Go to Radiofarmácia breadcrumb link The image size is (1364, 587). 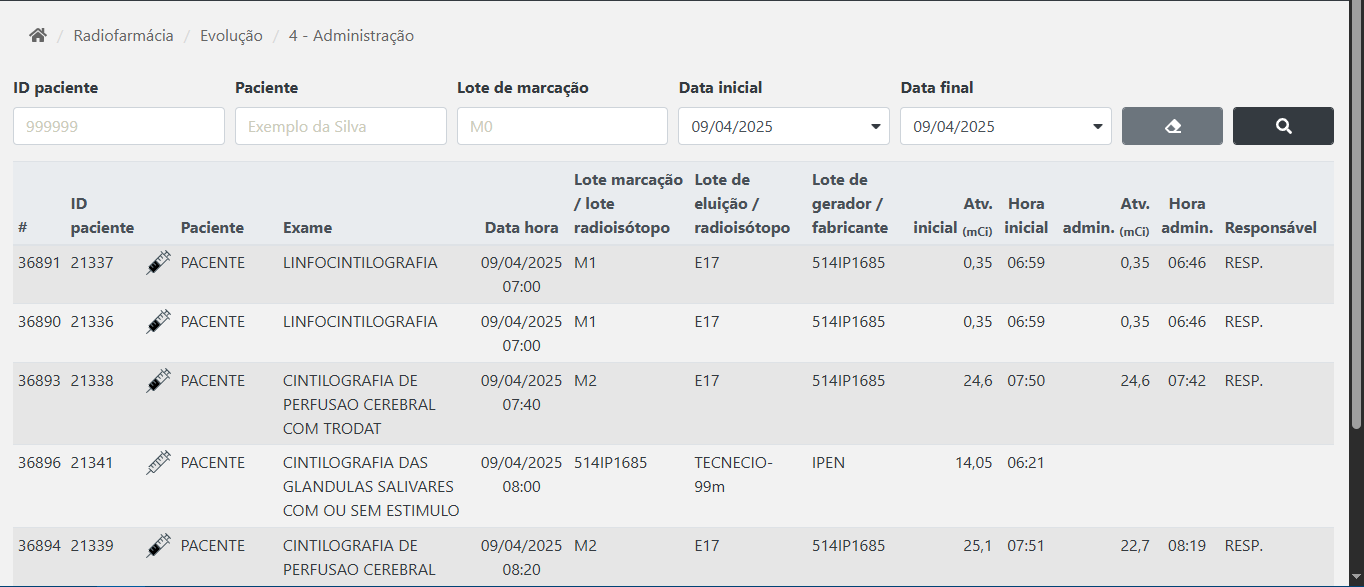[x=123, y=36]
